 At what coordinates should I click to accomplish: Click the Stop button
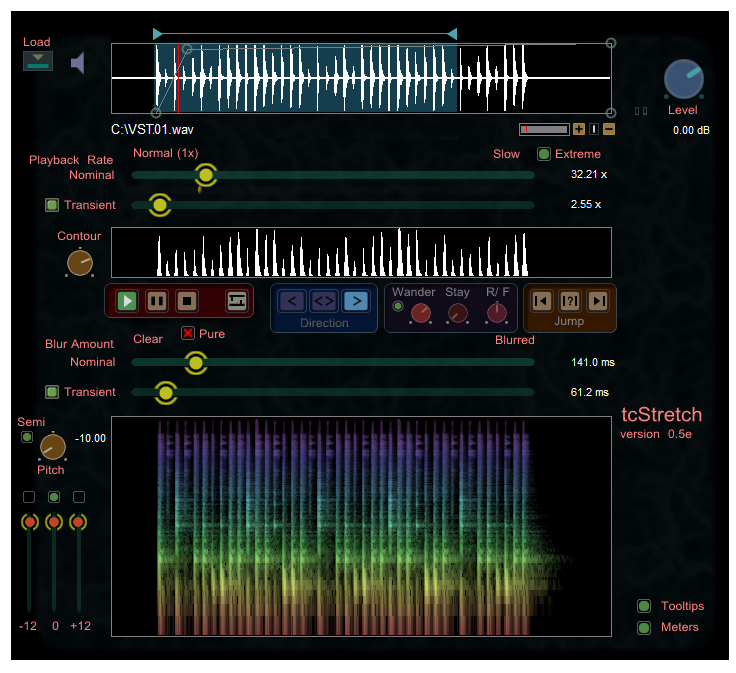pyautogui.click(x=187, y=301)
